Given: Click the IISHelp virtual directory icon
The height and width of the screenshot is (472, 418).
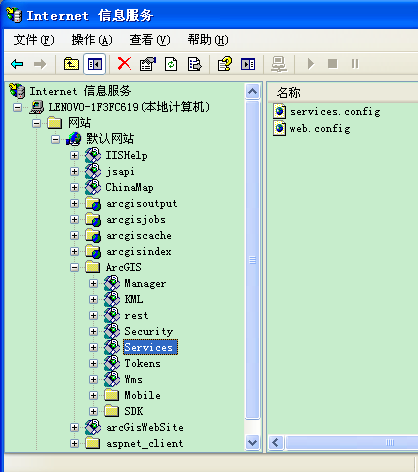Looking at the screenshot, I should click(93, 155).
